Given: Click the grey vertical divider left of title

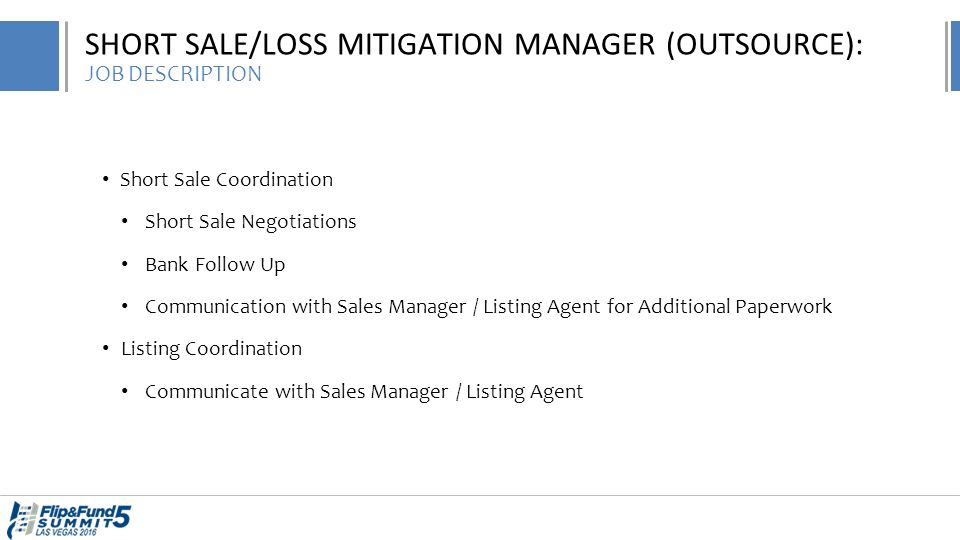Looking at the screenshot, I should point(66,56).
